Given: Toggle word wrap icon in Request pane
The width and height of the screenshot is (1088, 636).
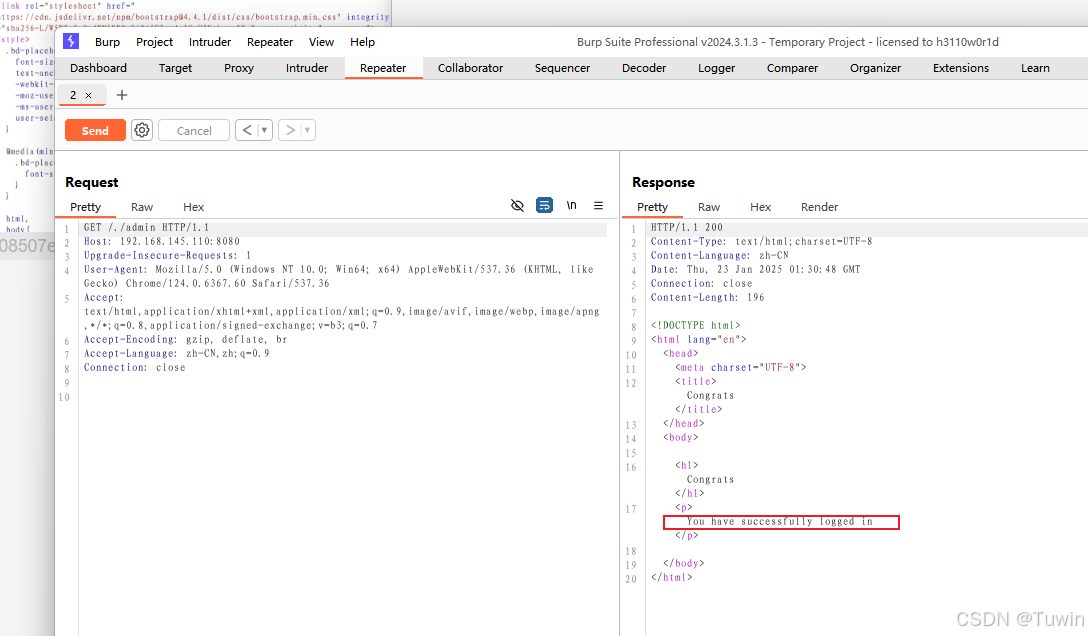Looking at the screenshot, I should pyautogui.click(x=544, y=205).
